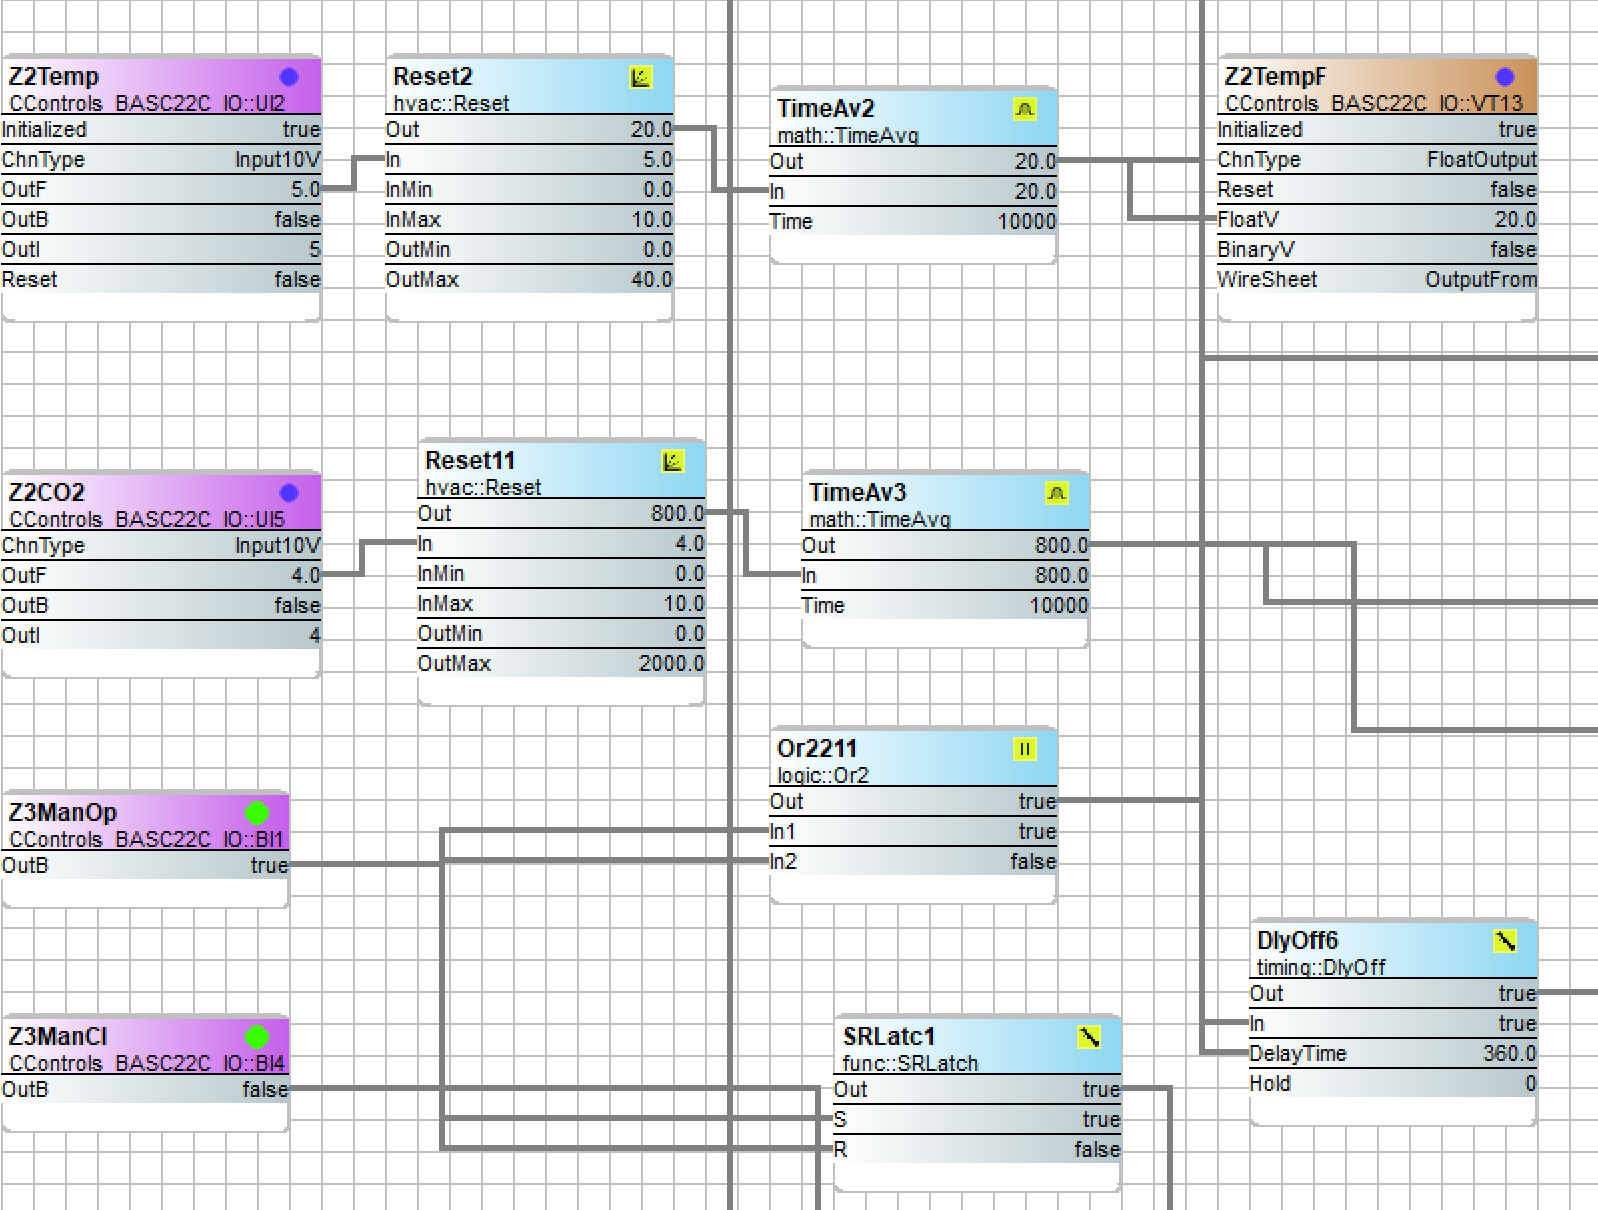Viewport: 1598px width, 1210px height.
Task: Click the blue status dot on Z2Temp
Action: 289,77
